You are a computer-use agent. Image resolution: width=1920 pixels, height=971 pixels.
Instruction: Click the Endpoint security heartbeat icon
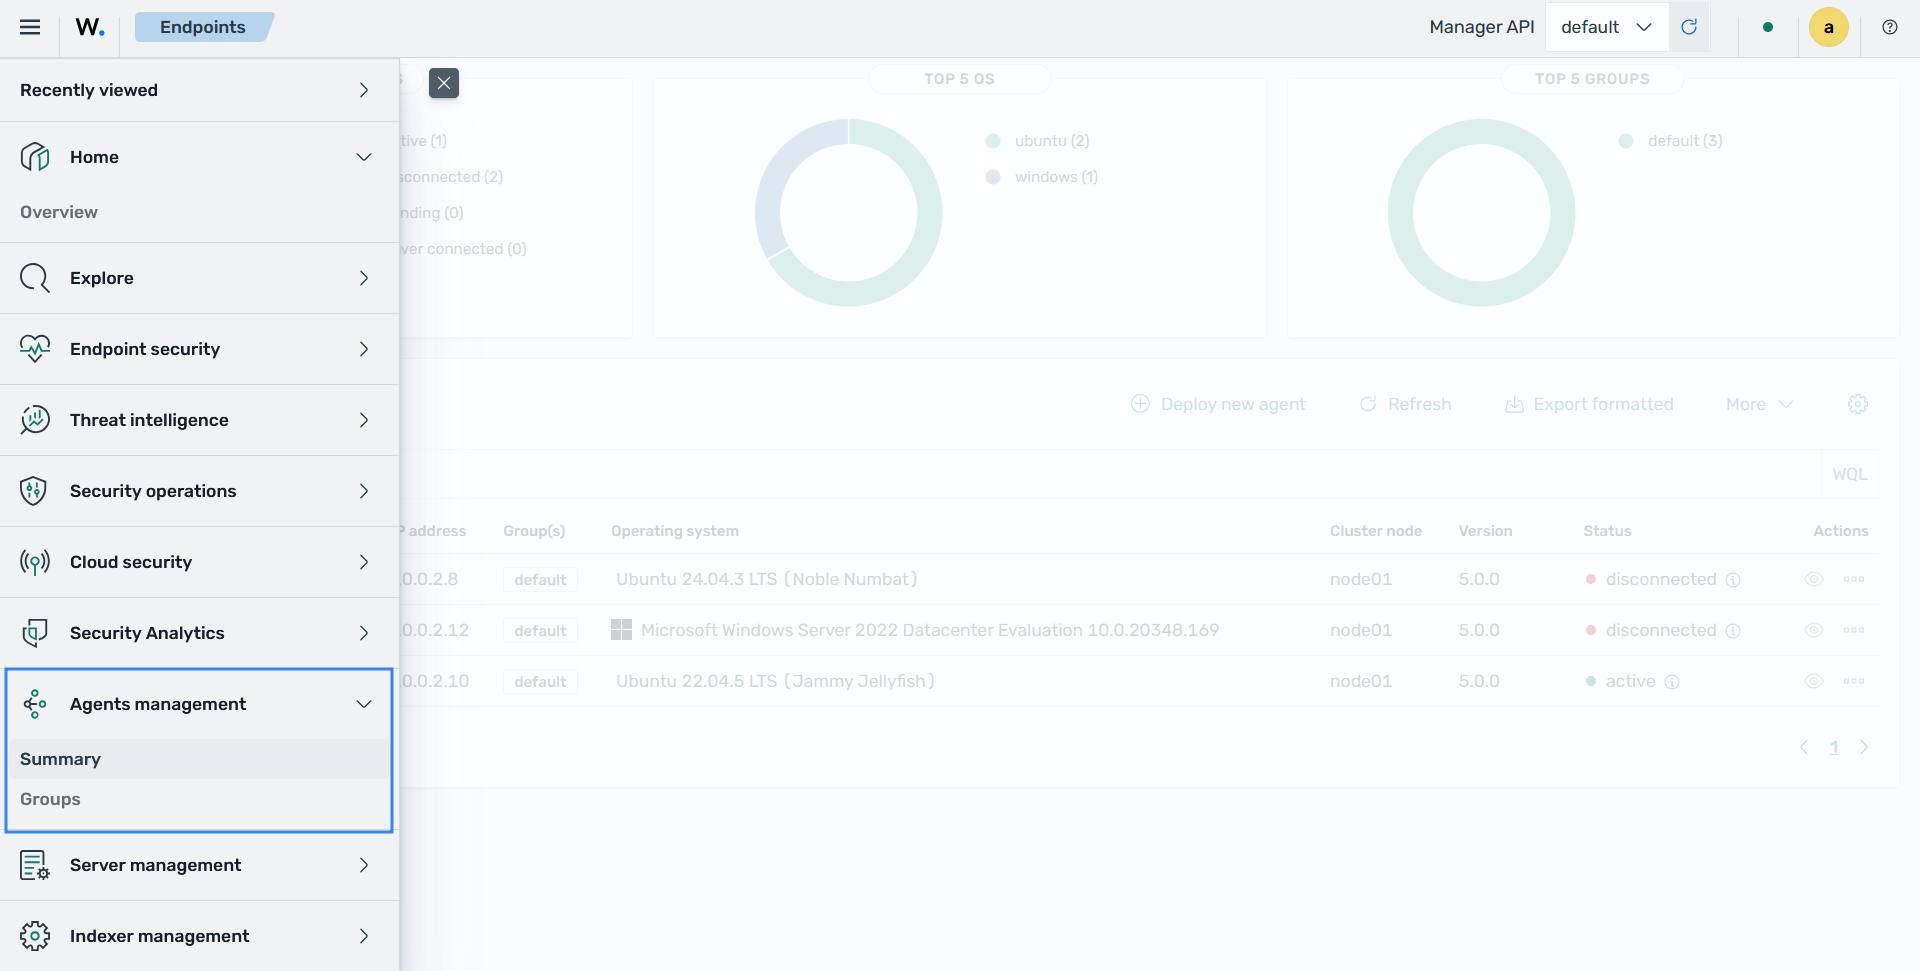coord(35,349)
